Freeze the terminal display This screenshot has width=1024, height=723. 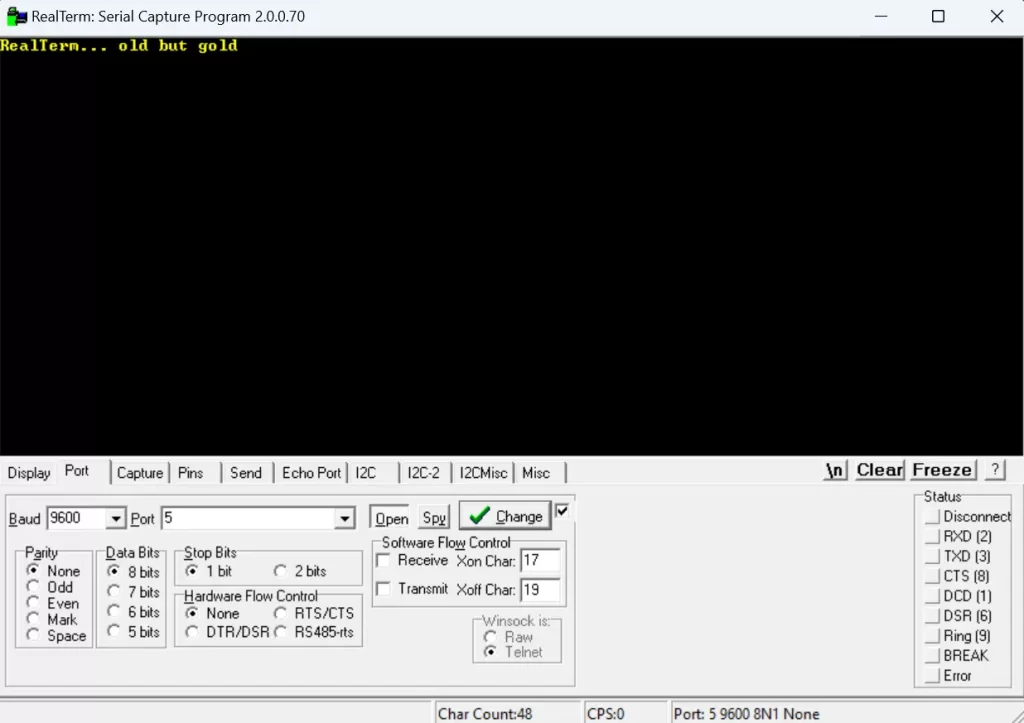(942, 470)
